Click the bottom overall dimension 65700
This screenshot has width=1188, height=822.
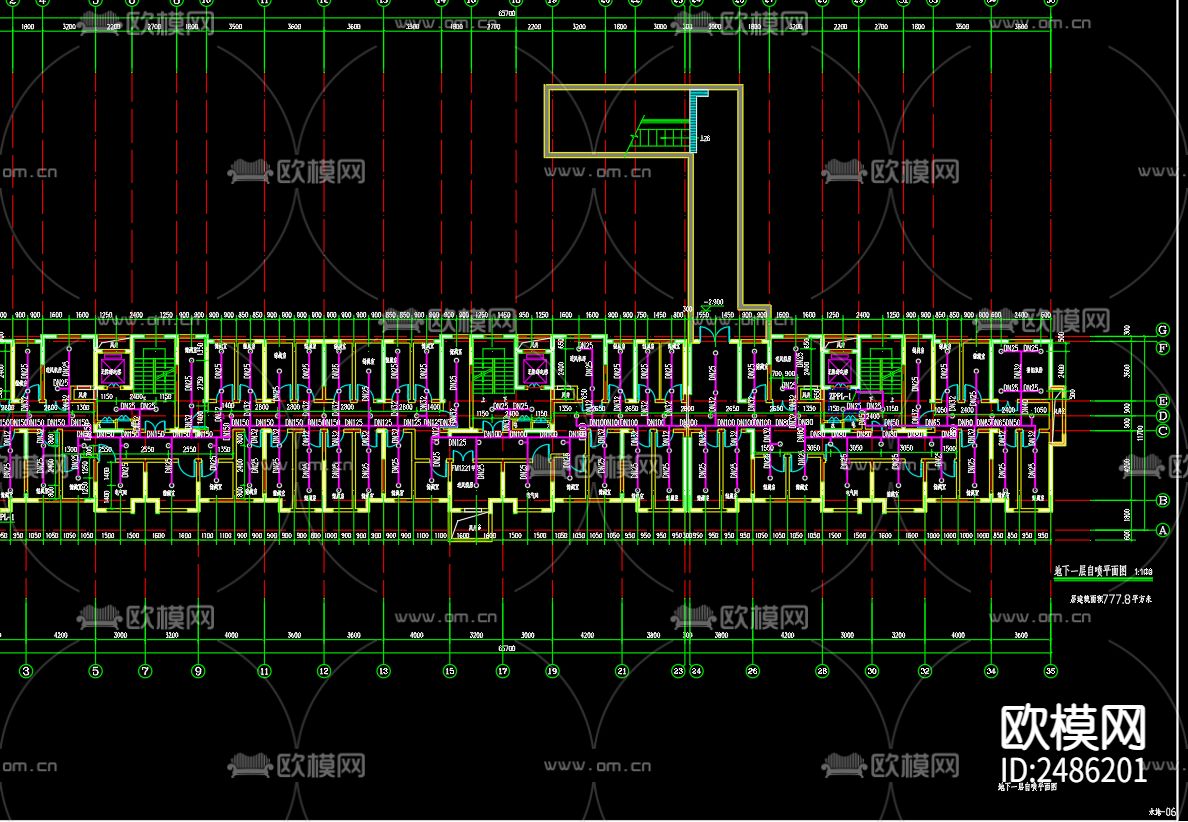coord(506,649)
